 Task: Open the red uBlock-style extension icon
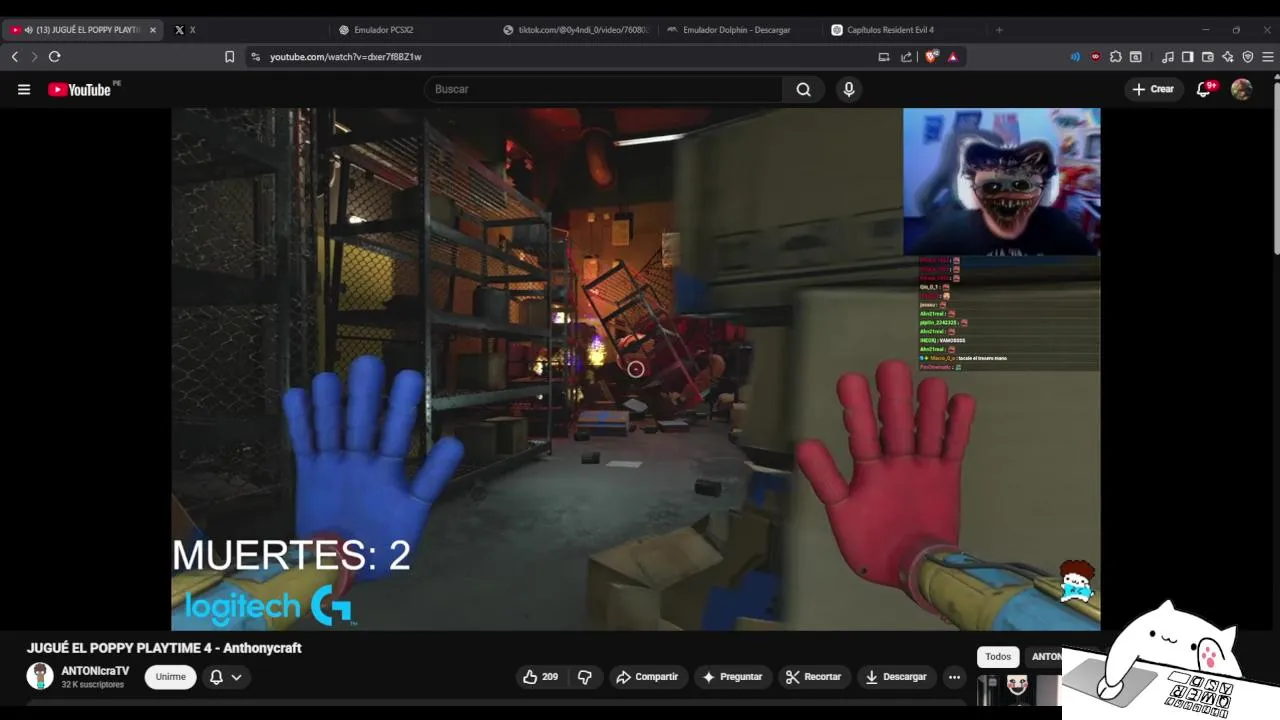pyautogui.click(x=1095, y=57)
